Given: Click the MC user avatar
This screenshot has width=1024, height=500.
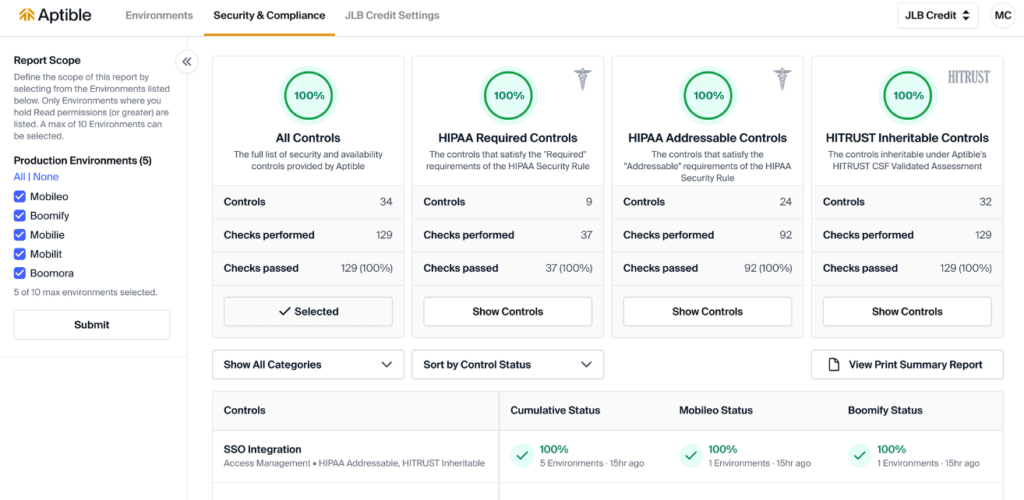Looking at the screenshot, I should (x=1003, y=16).
